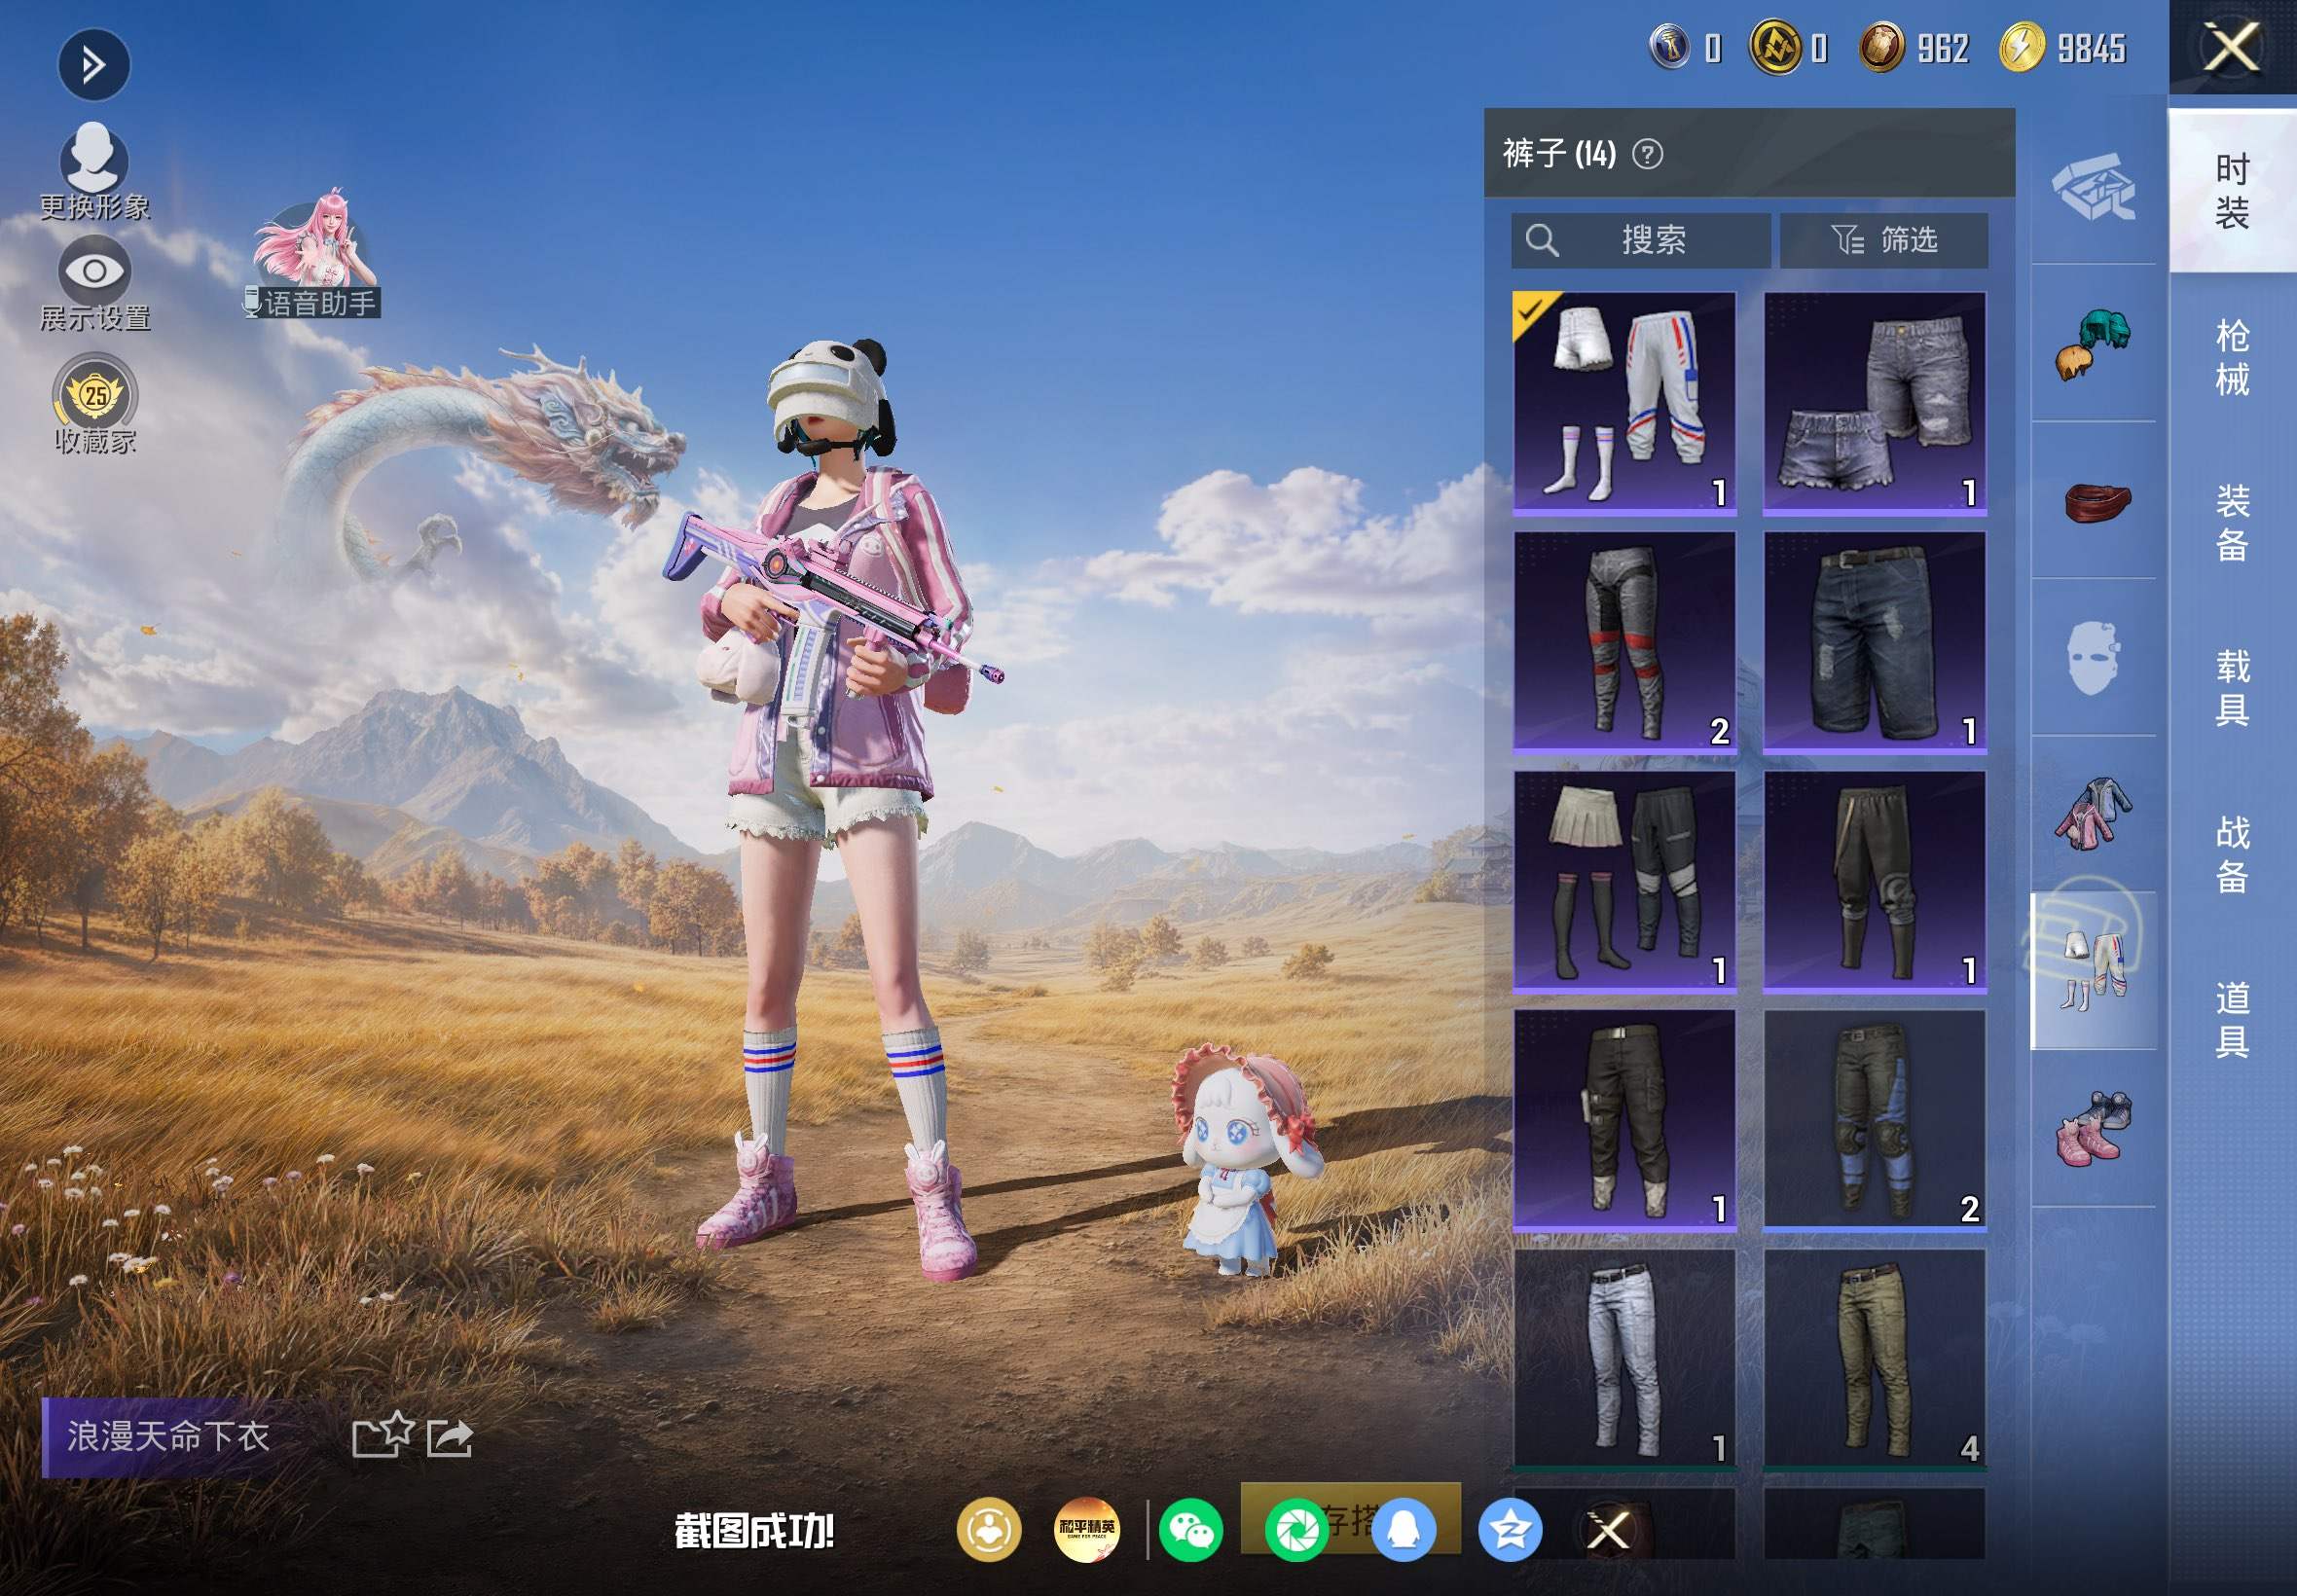2297x1596 pixels.
Task: Select the dark blue ripped denim shorts
Action: [1875, 642]
